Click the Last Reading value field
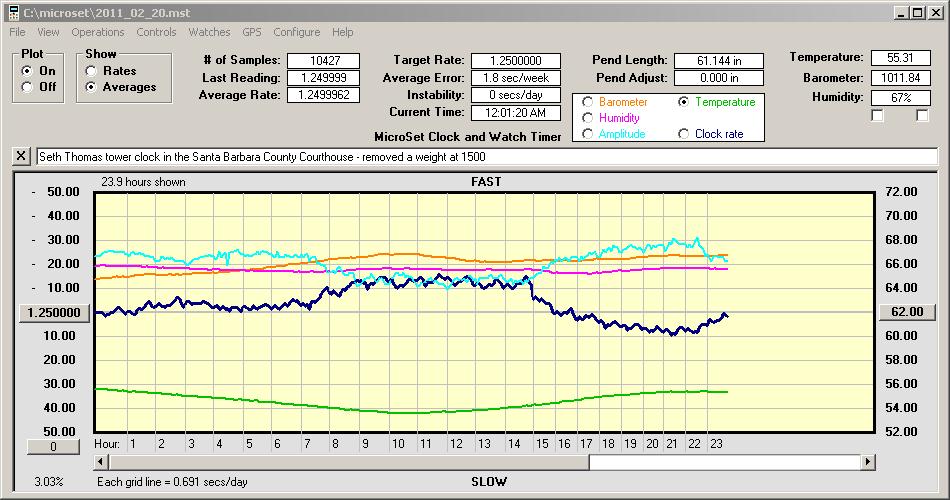Viewport: 950px width, 500px height. coord(324,78)
